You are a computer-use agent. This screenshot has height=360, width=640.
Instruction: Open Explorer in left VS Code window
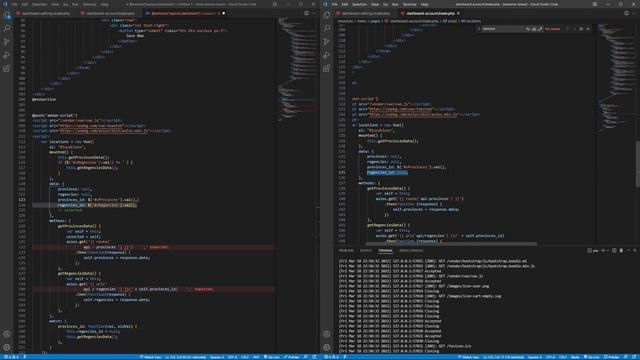[x=7, y=16]
